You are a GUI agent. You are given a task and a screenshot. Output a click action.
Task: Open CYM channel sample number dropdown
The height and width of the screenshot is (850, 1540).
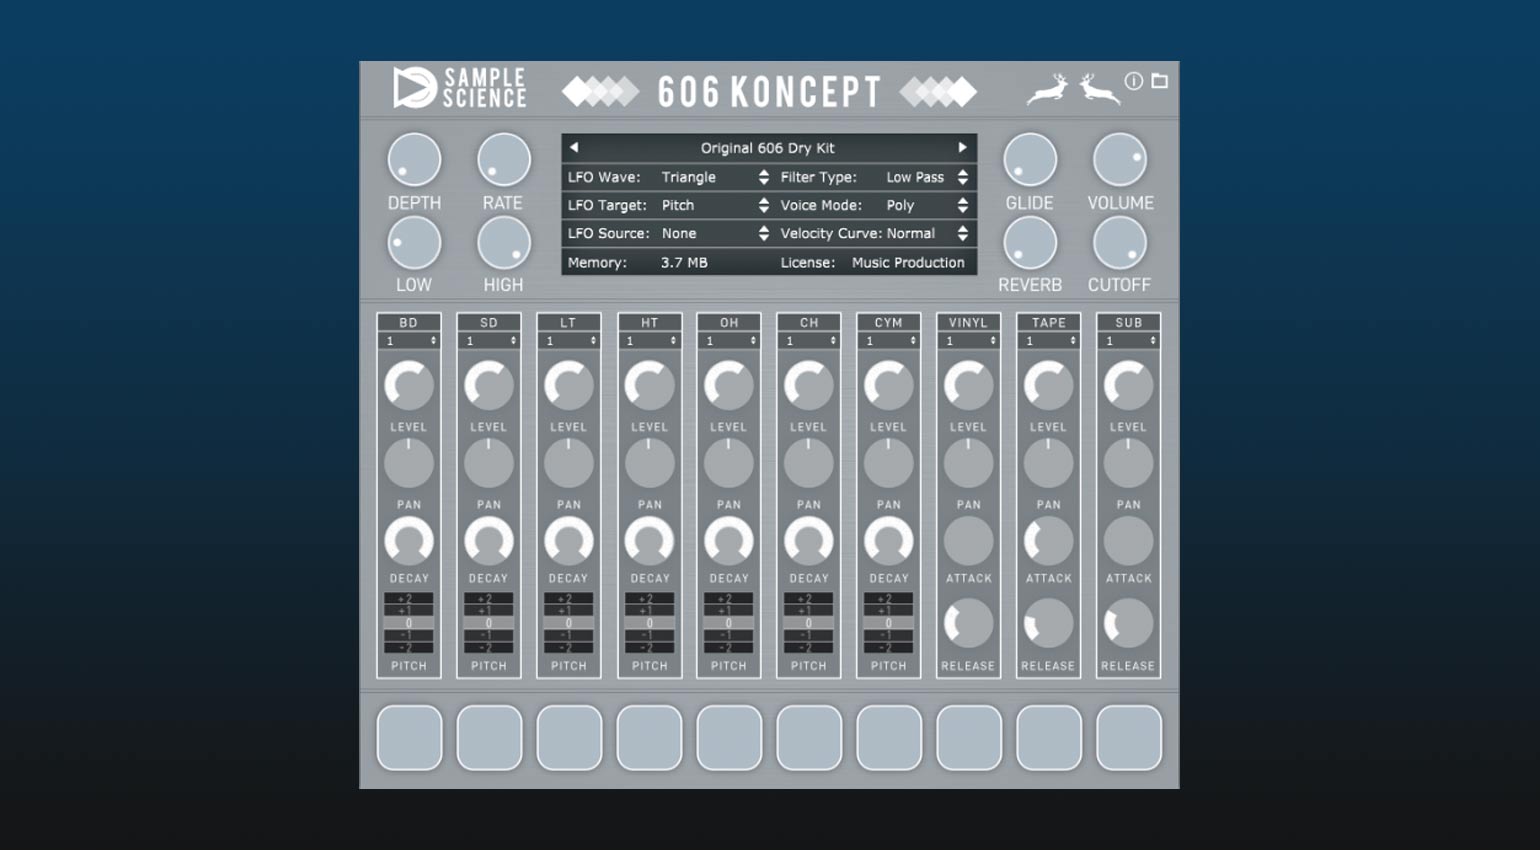pyautogui.click(x=889, y=341)
